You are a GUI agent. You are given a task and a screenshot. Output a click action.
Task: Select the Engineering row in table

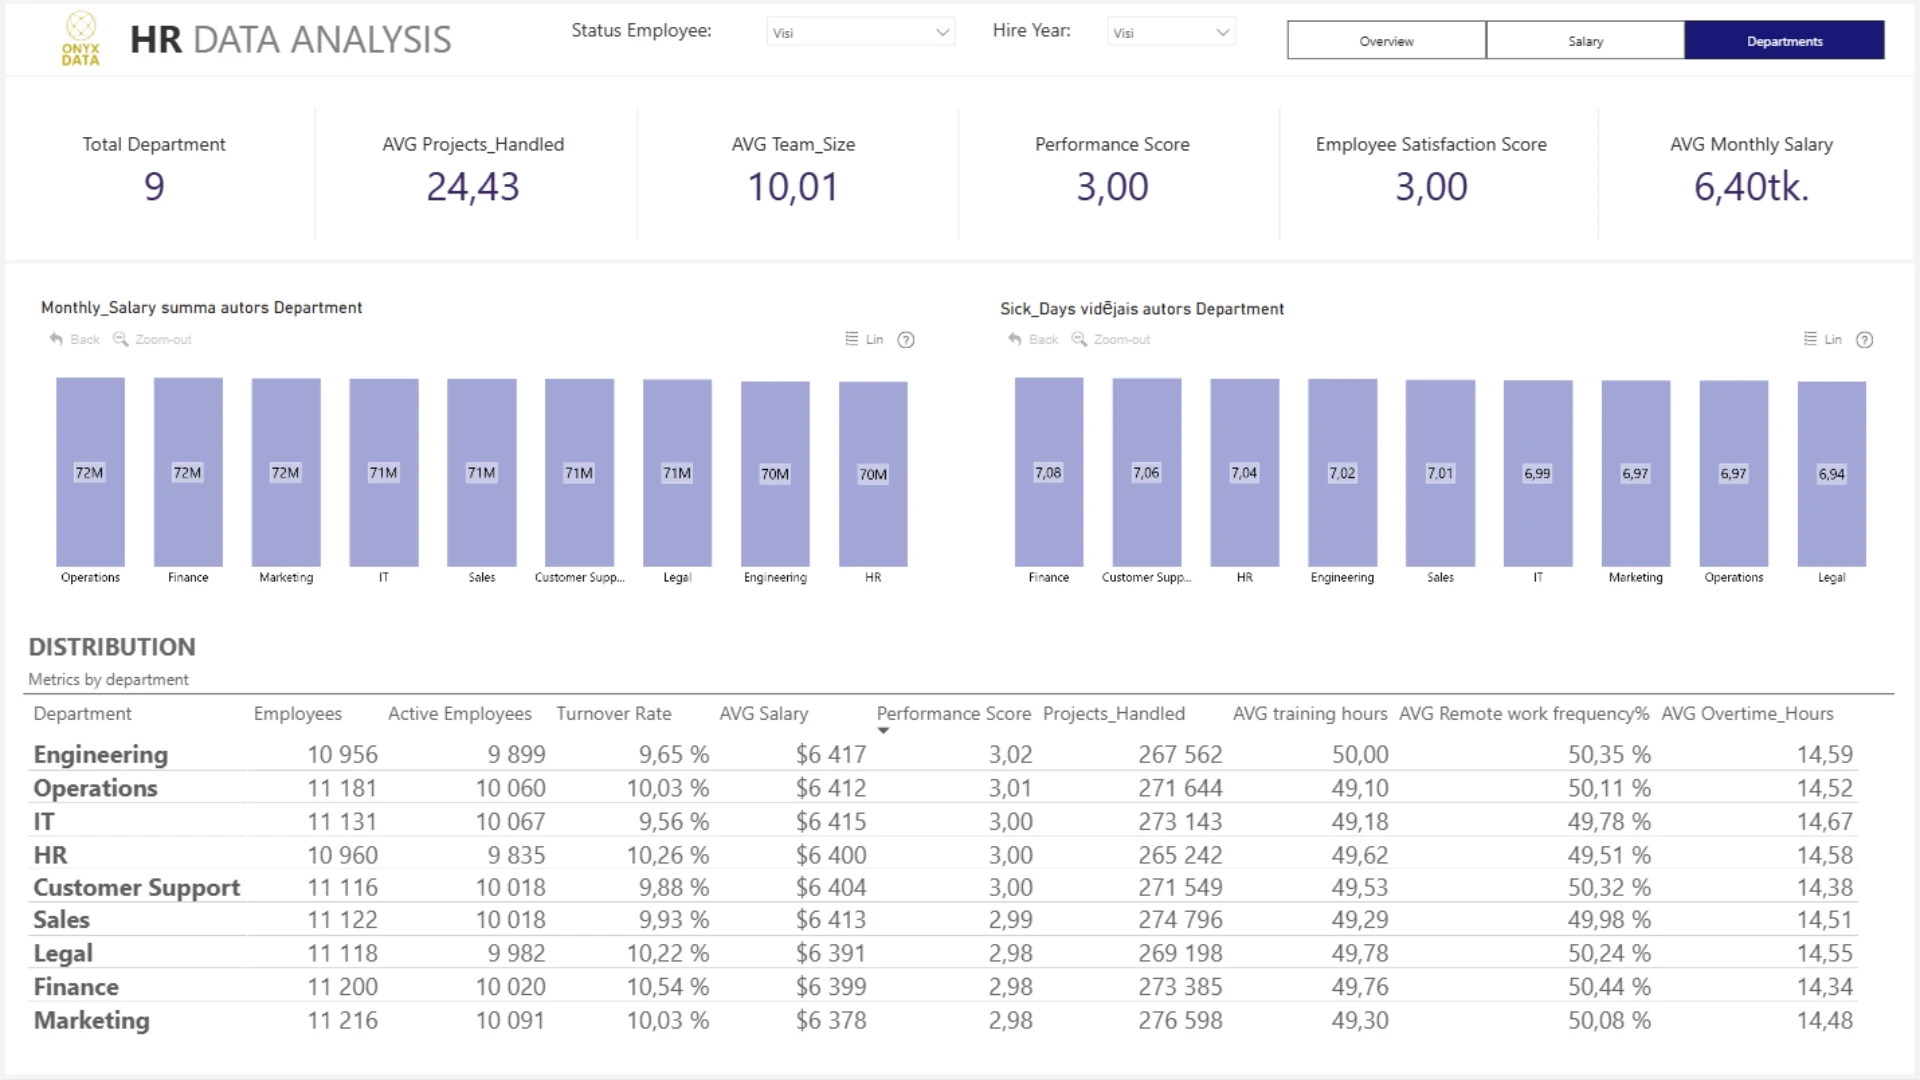click(x=100, y=755)
